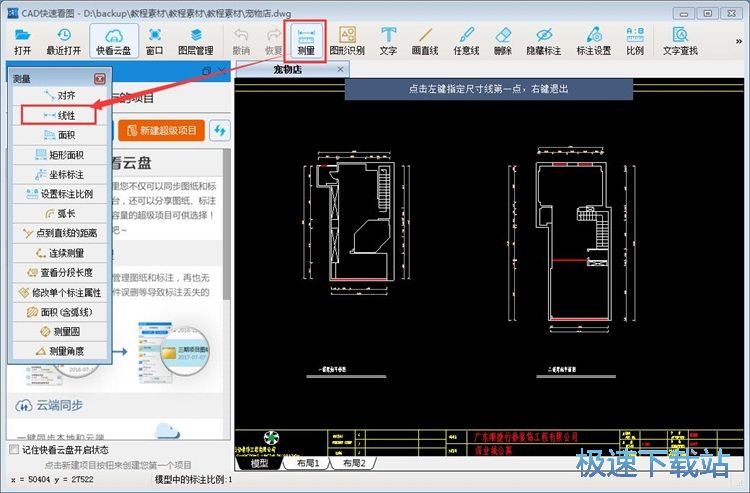Select 线性 linear measurement option
The image size is (750, 493).
coord(58,115)
